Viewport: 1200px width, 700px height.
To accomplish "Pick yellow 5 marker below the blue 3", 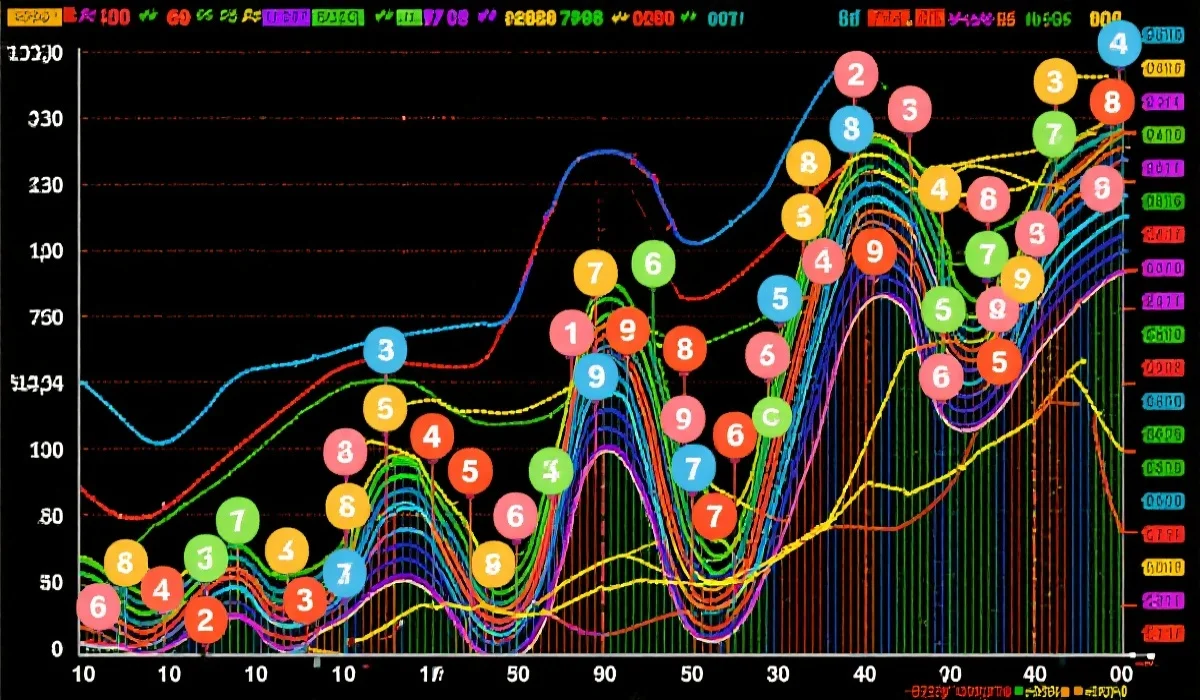I will pyautogui.click(x=385, y=408).
